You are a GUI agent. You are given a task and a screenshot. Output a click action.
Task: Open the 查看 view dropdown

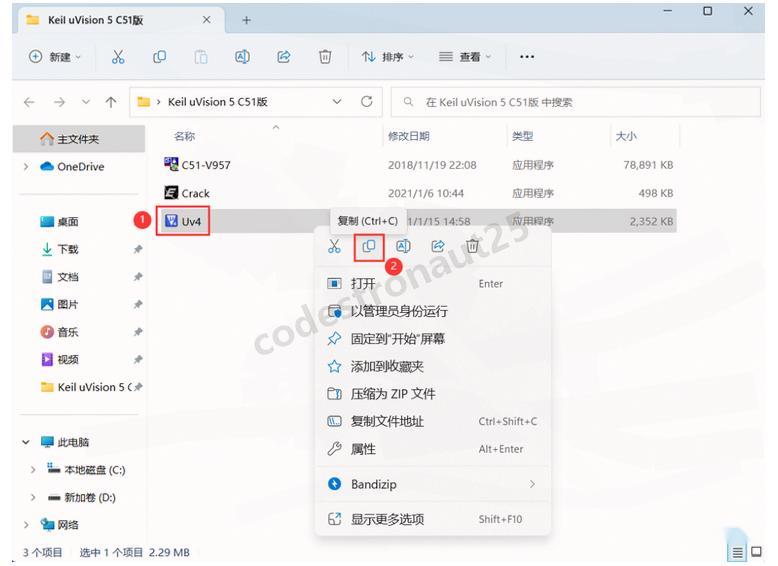click(465, 57)
